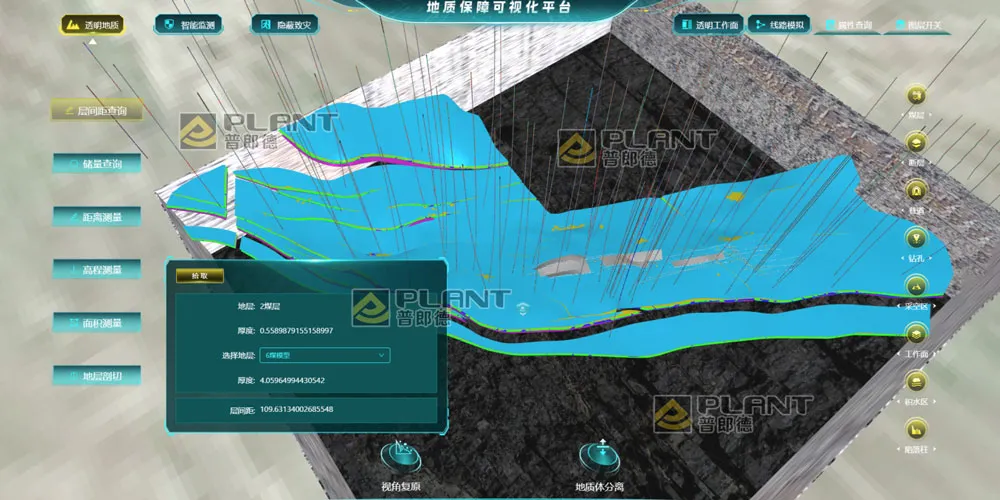Viewport: 1000px width, 500px height.
Task: Switch to the 智能监测 tab
Action: [188, 25]
